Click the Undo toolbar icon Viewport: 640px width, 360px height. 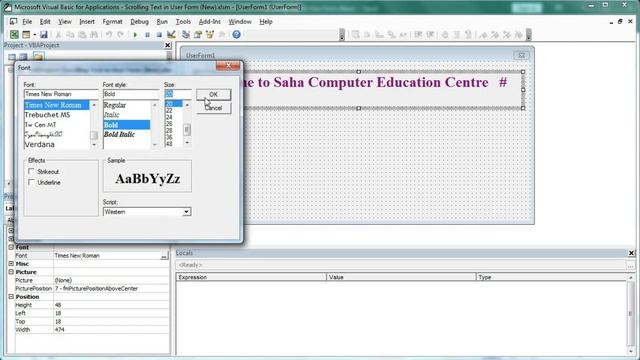pyautogui.click(x=109, y=35)
